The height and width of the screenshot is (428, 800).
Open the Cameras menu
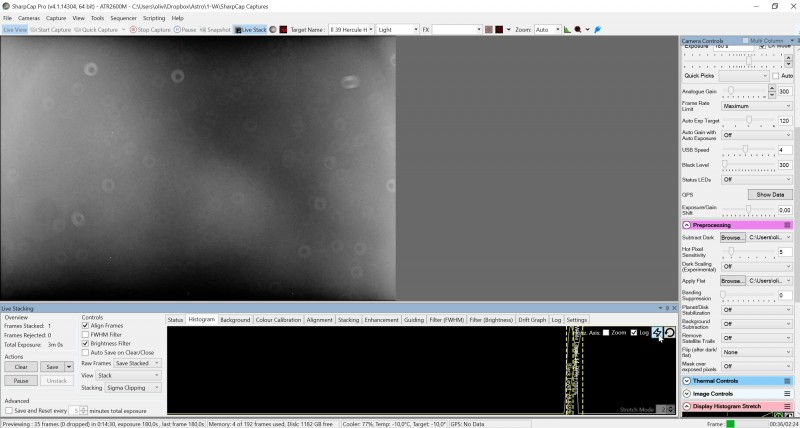pyautogui.click(x=29, y=18)
